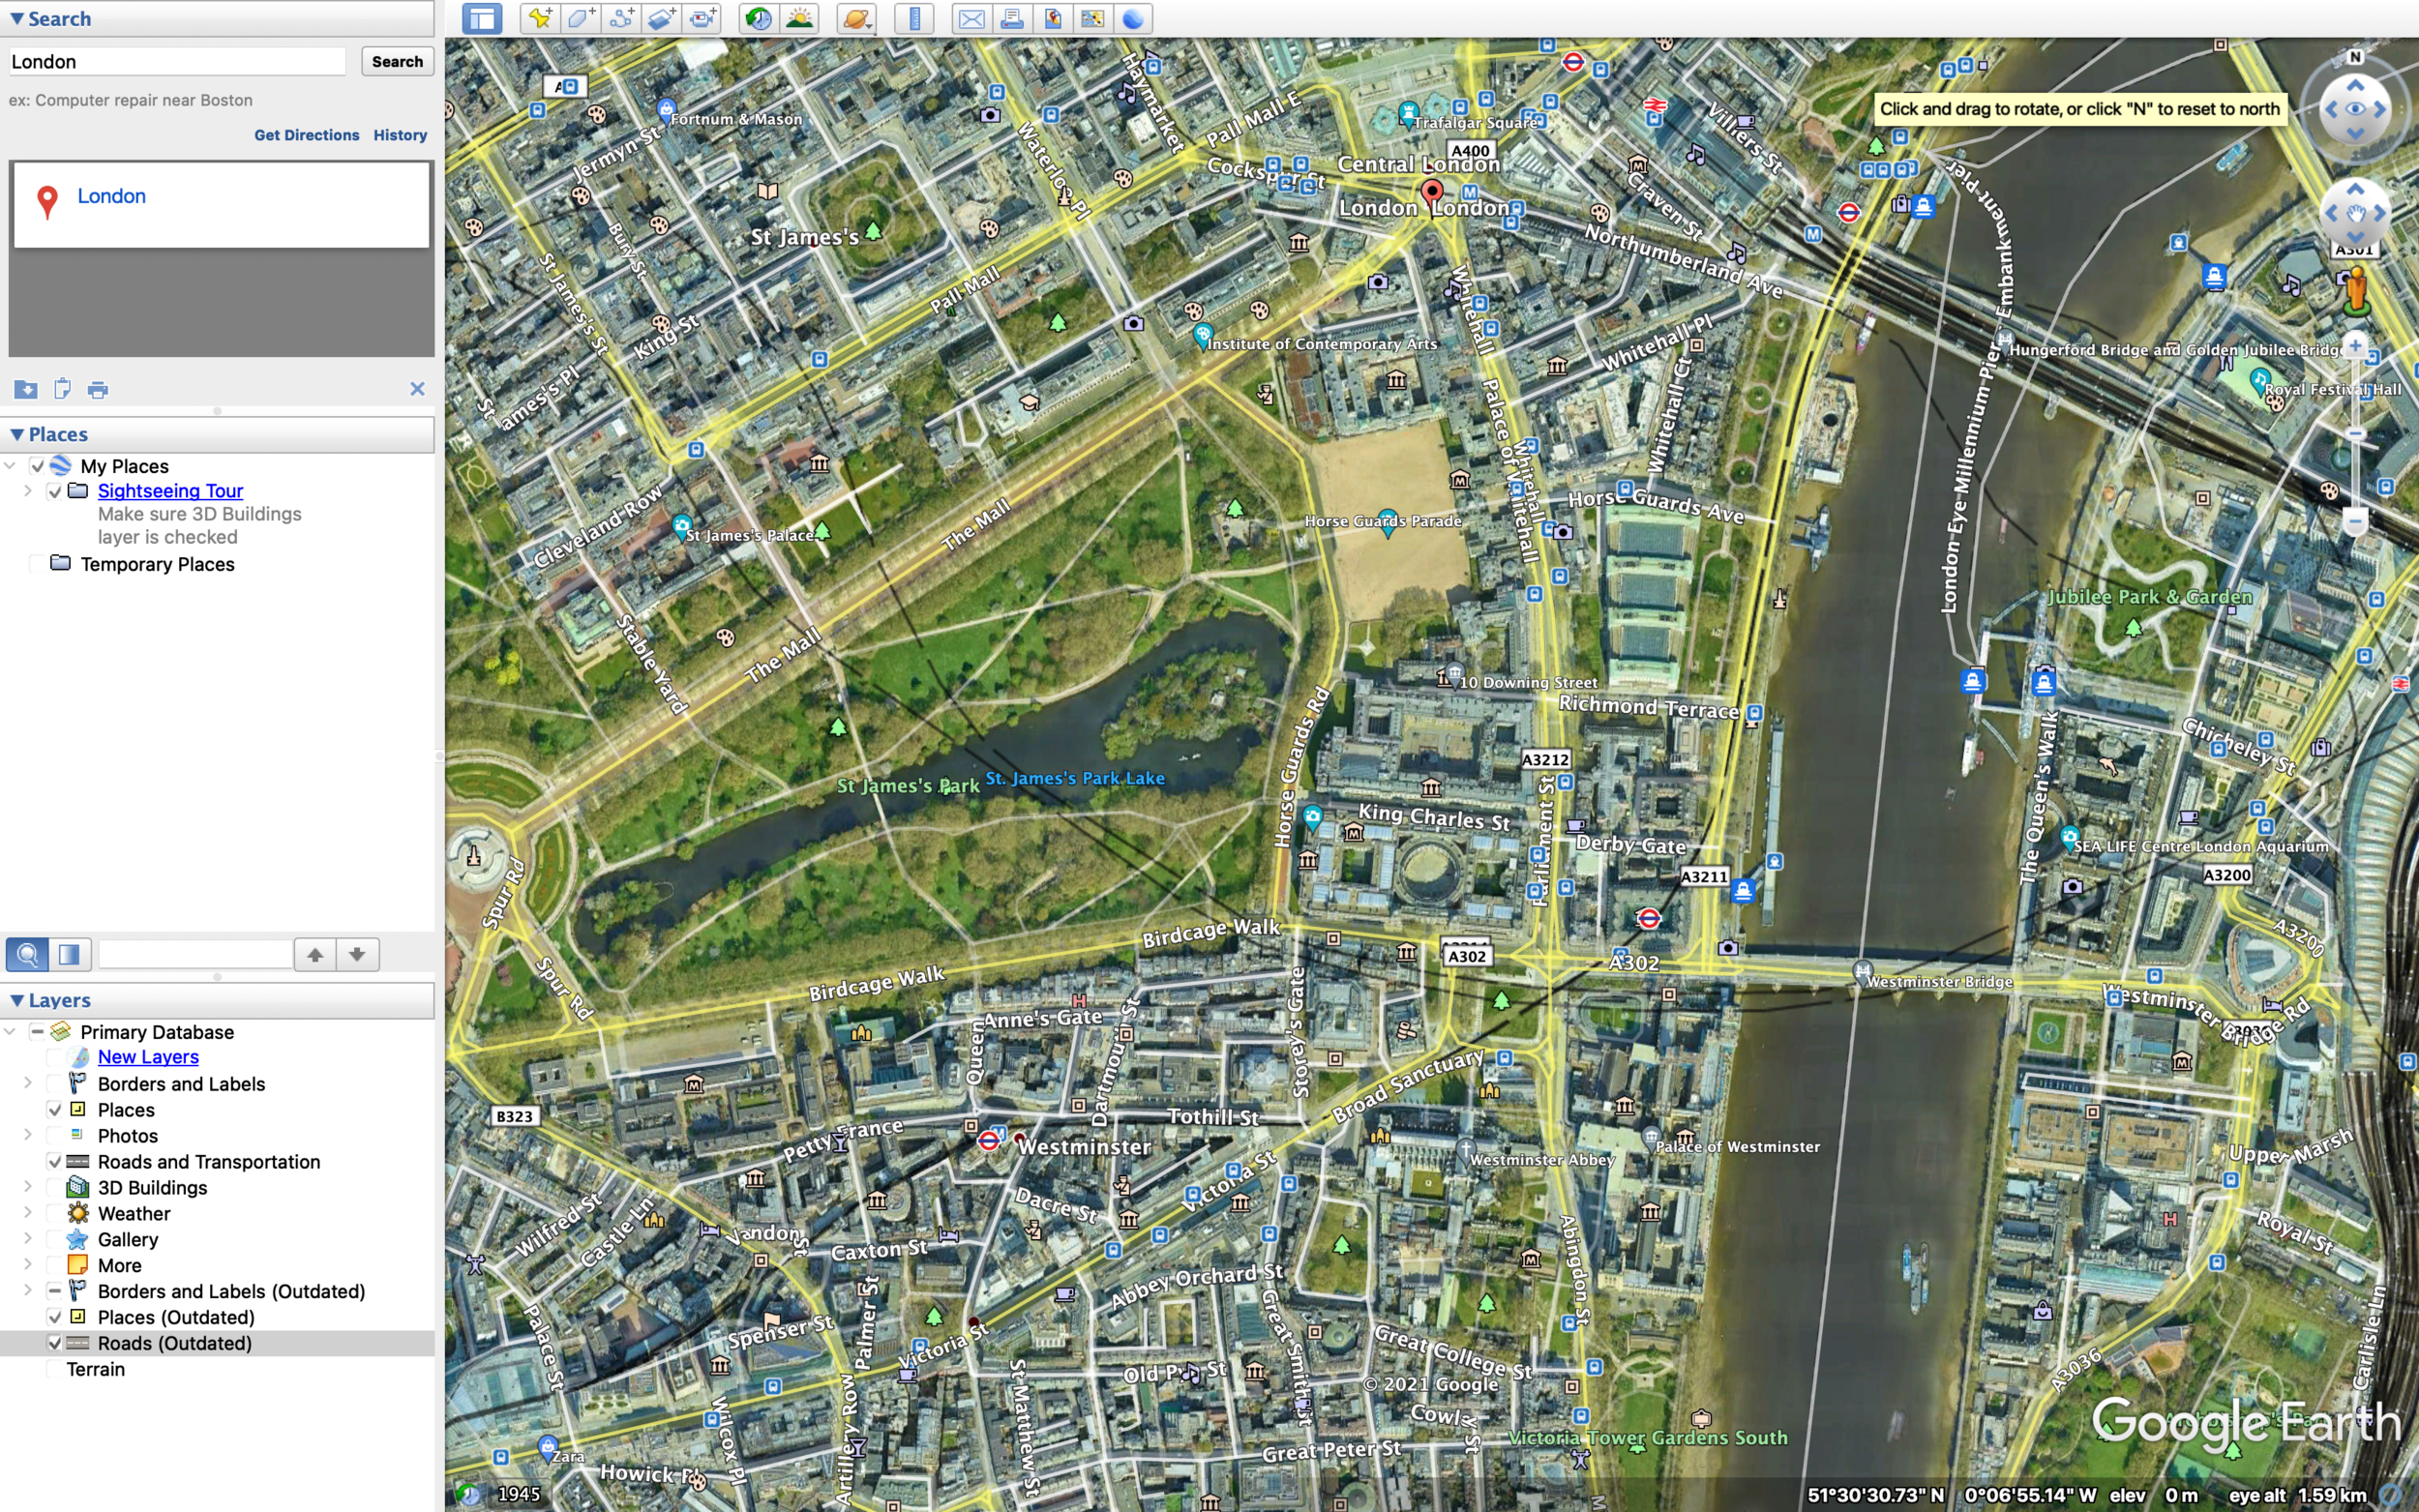Click the Places filter text field
Screen dimensions: 2419x1512
point(196,954)
